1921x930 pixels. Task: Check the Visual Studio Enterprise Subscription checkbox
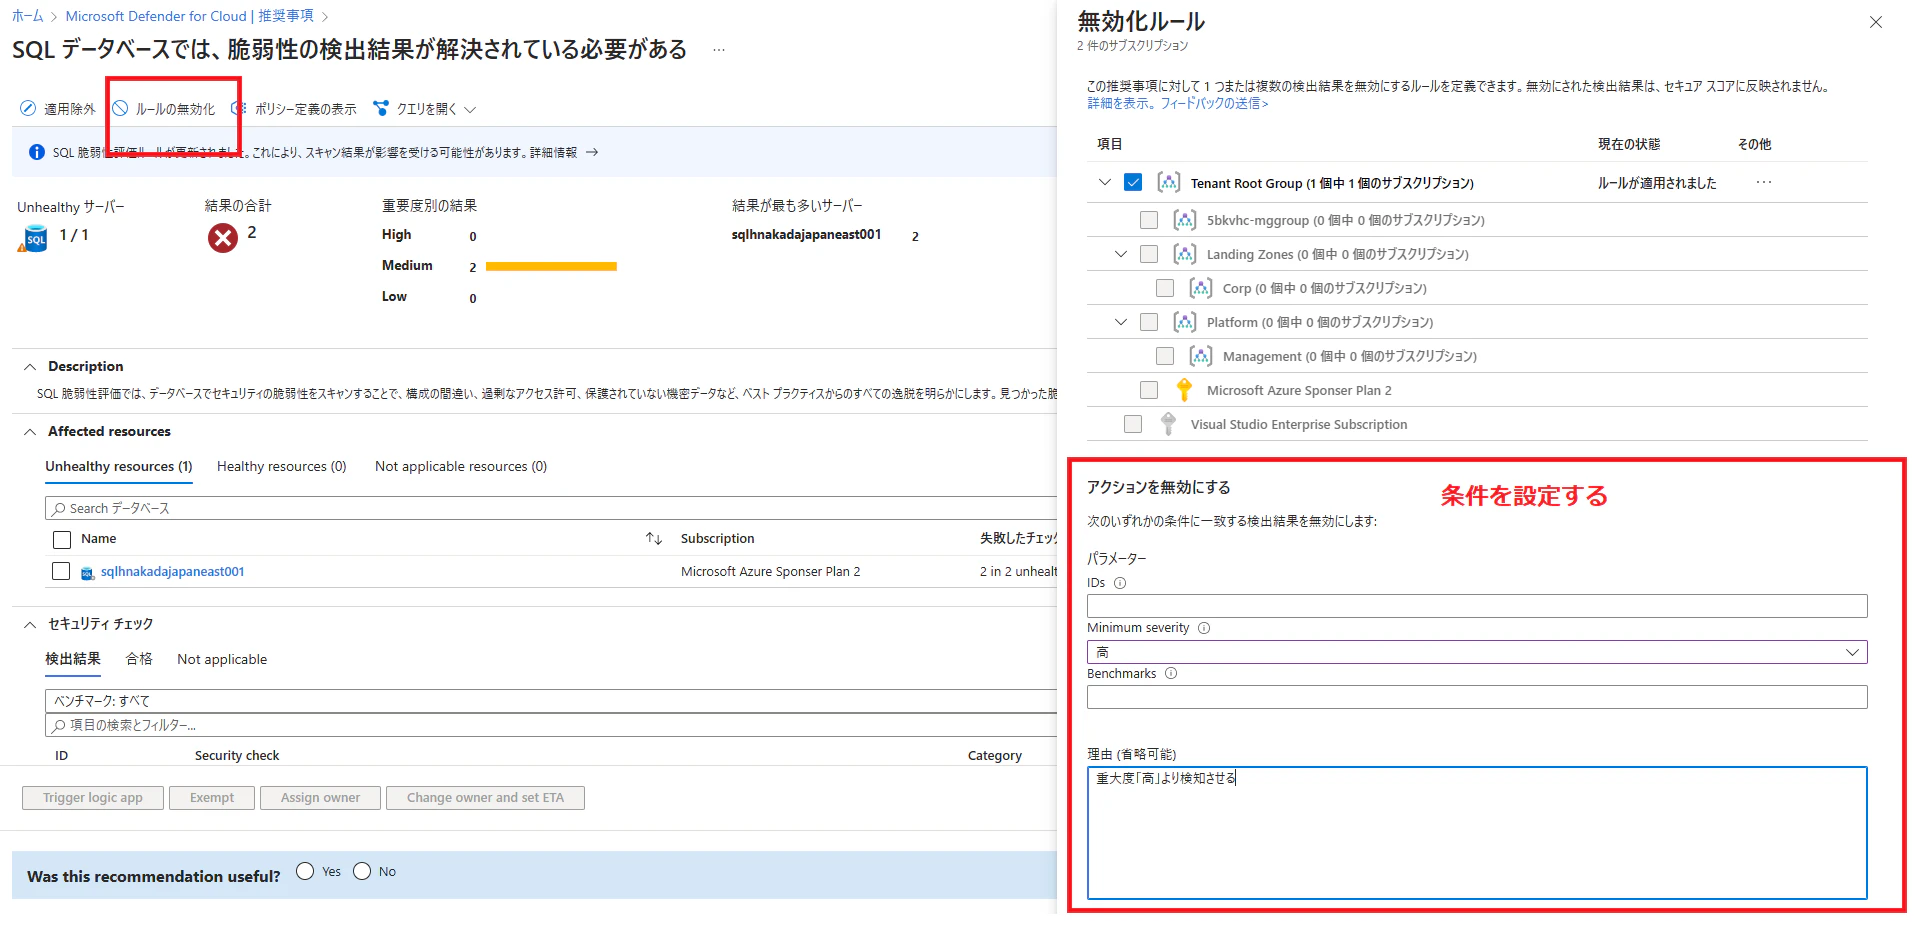coord(1133,424)
